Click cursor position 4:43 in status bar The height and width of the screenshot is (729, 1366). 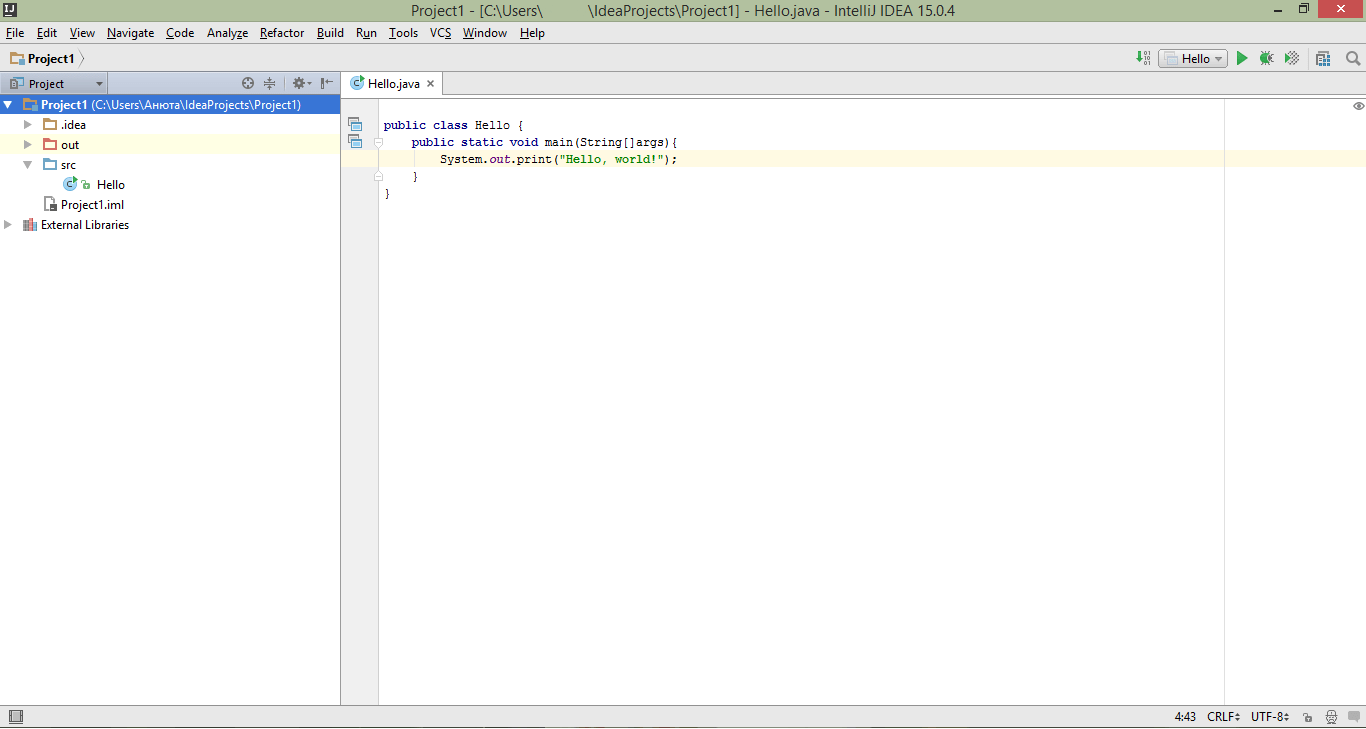tap(1185, 717)
